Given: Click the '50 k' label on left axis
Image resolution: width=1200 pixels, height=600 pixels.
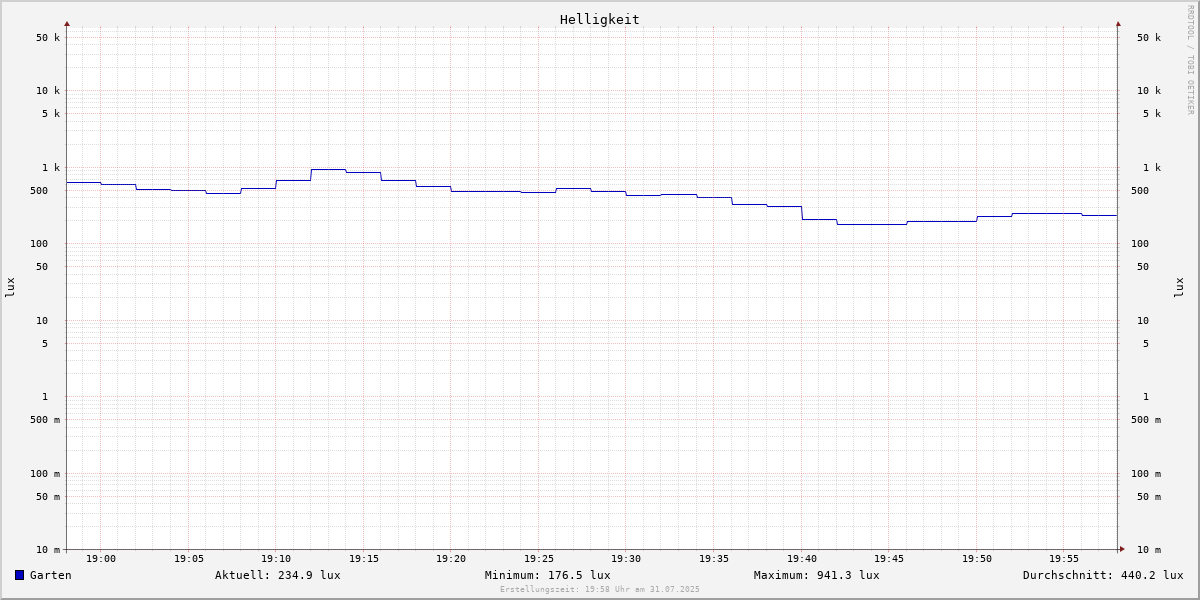Looking at the screenshot, I should coord(48,38).
